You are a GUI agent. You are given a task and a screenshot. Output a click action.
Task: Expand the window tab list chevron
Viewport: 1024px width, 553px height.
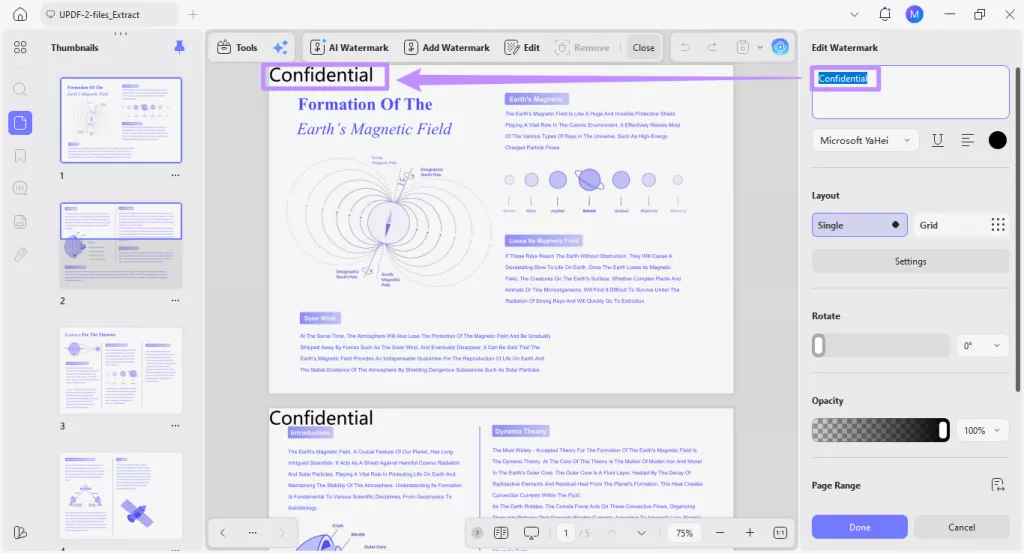click(854, 14)
